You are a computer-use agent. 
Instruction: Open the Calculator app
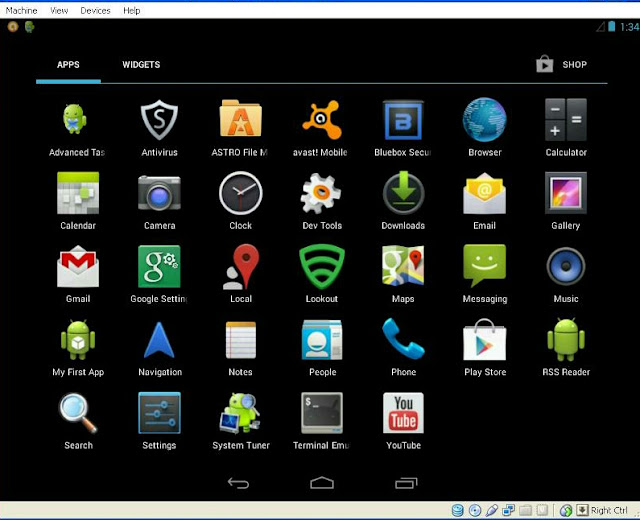pyautogui.click(x=566, y=129)
